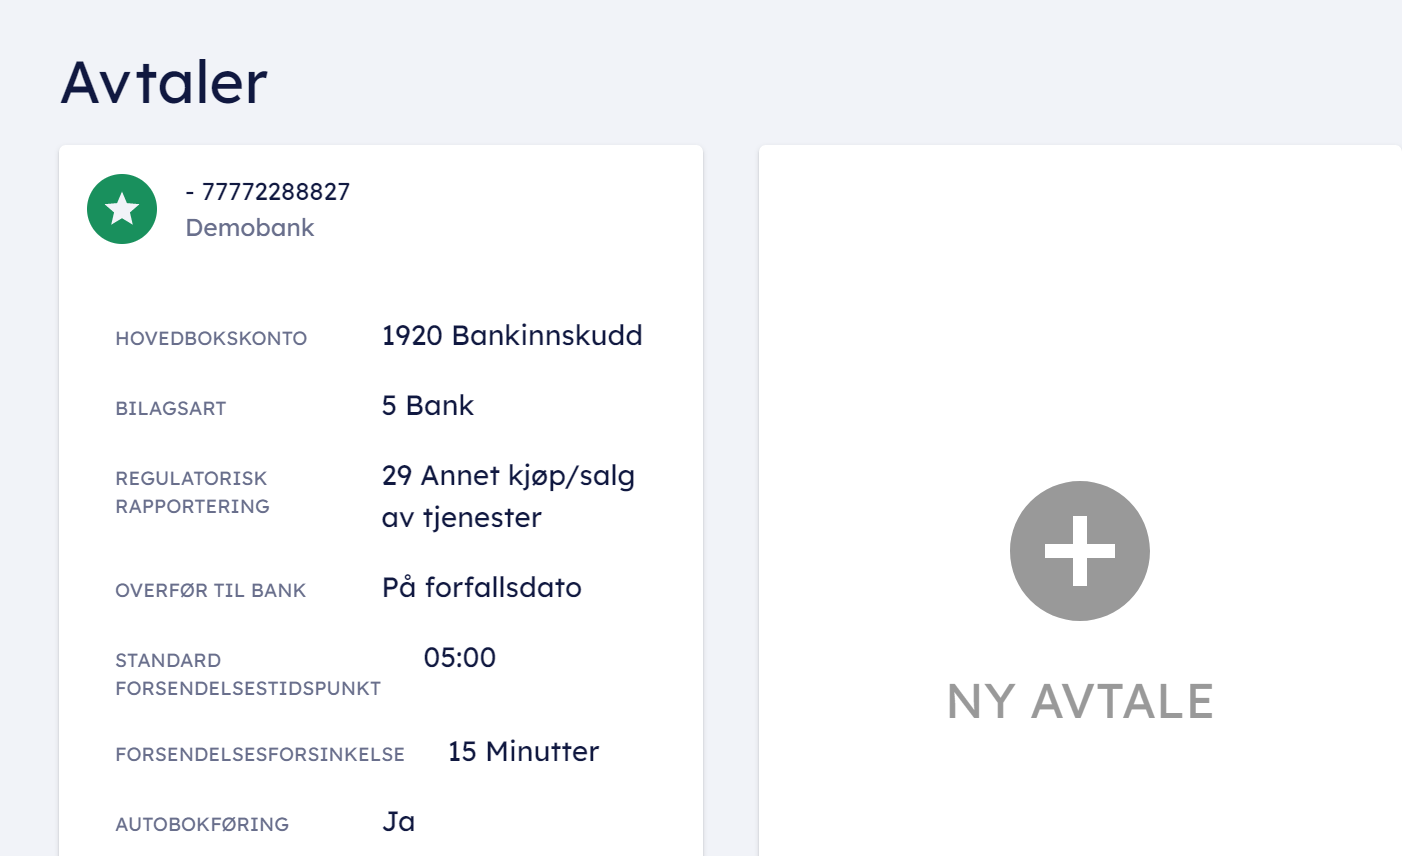Click the HOVEDBOKSKONTO label

click(211, 339)
